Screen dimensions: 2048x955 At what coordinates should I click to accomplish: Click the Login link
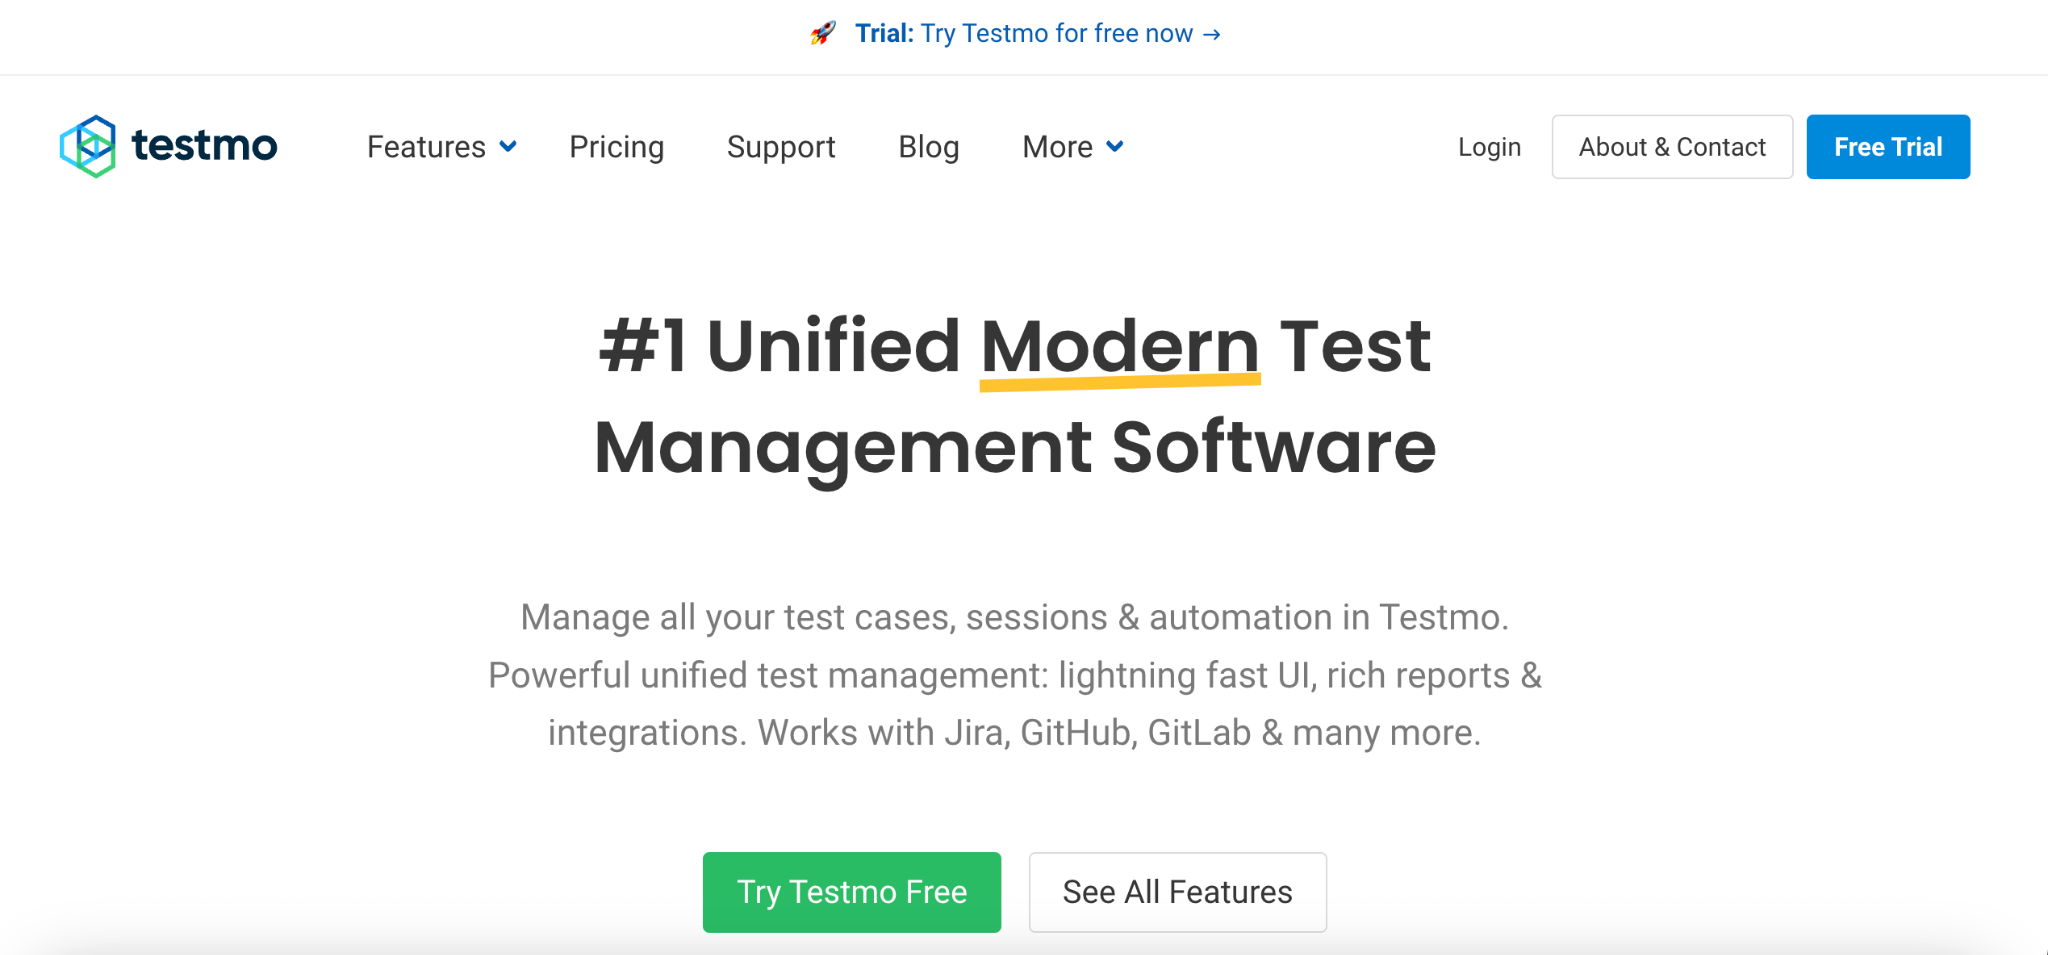[x=1489, y=147]
